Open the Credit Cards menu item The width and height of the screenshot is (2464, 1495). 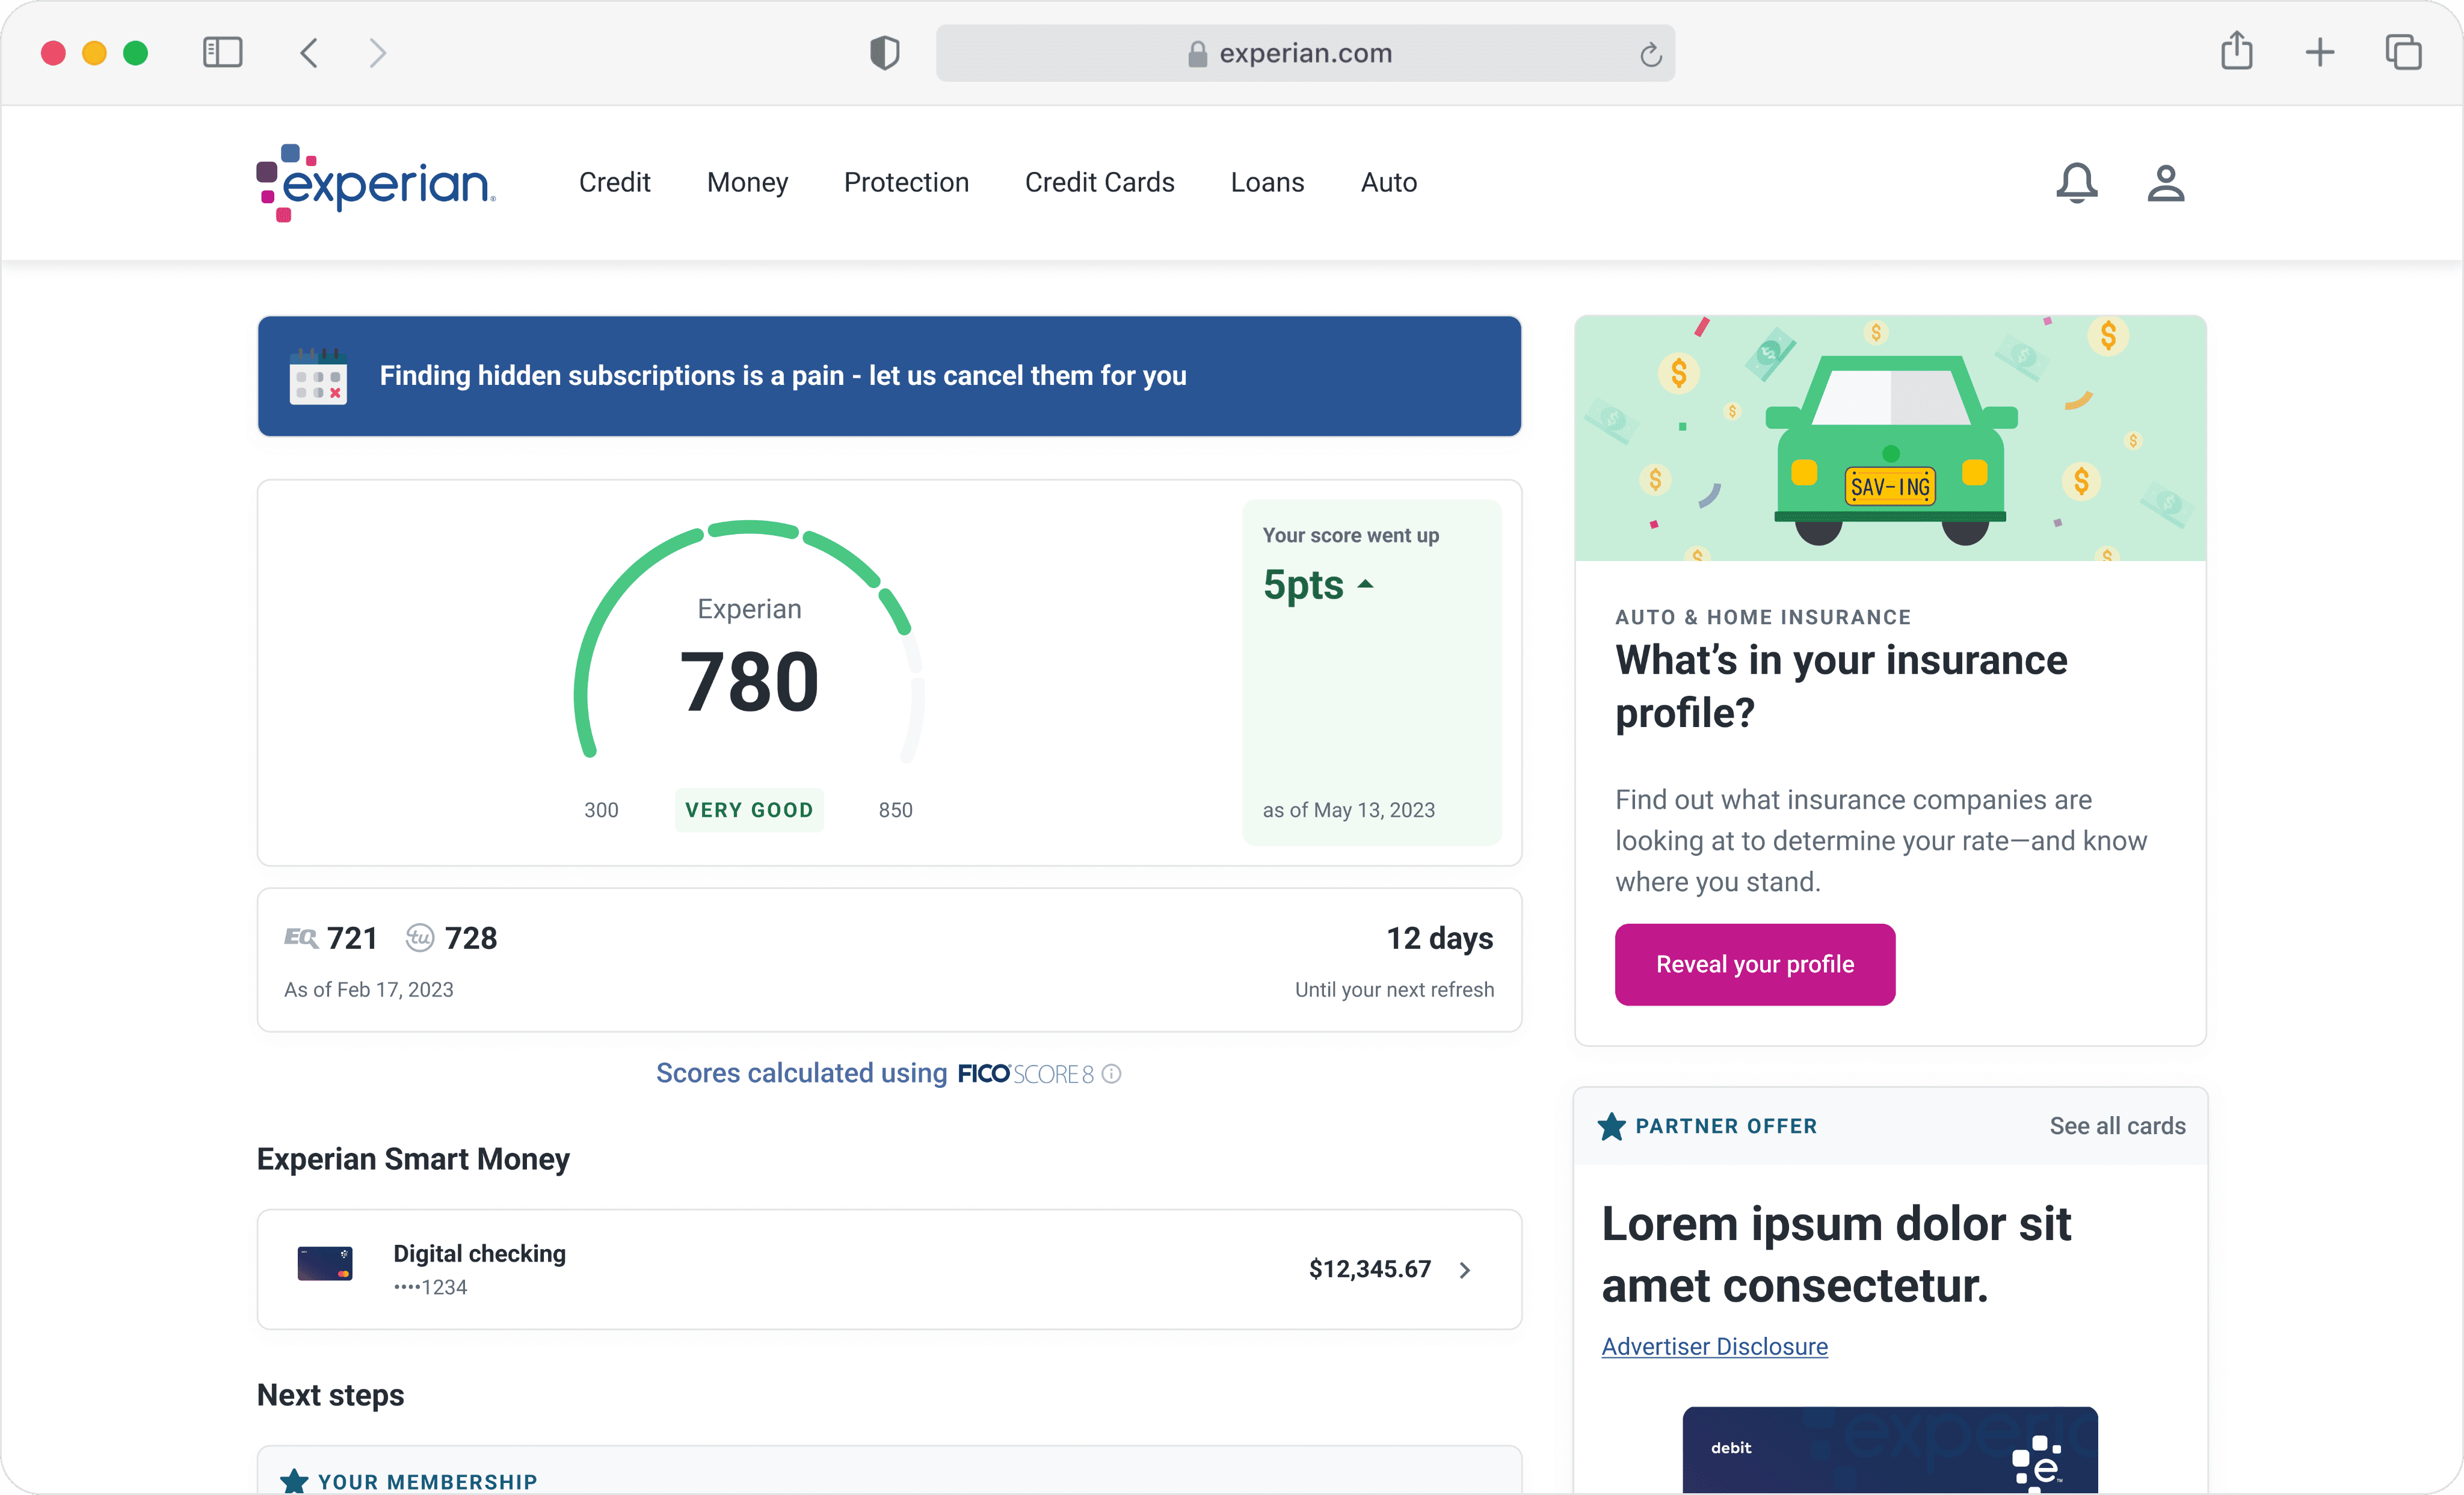coord(1099,182)
